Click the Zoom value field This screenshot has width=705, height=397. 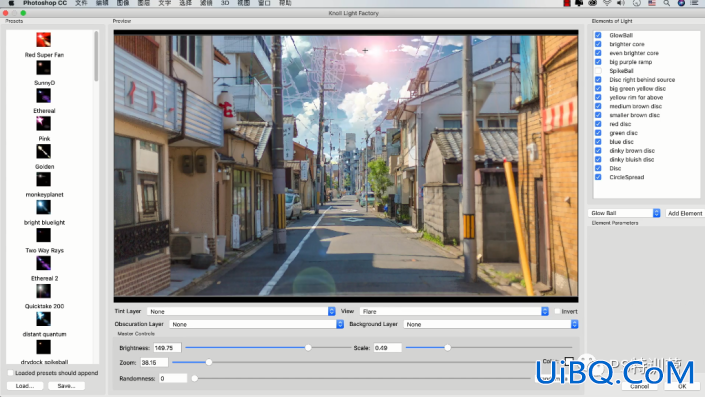coord(154,362)
